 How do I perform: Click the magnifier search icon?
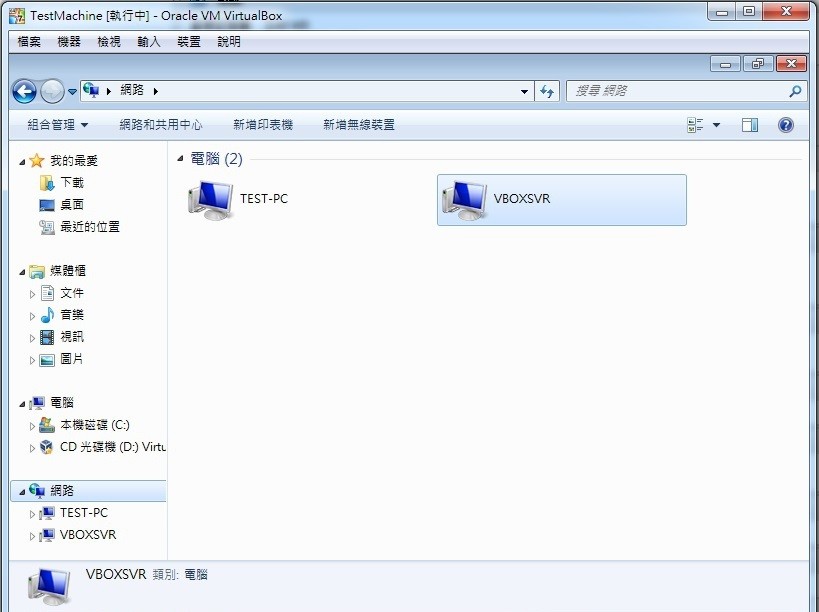pos(795,91)
